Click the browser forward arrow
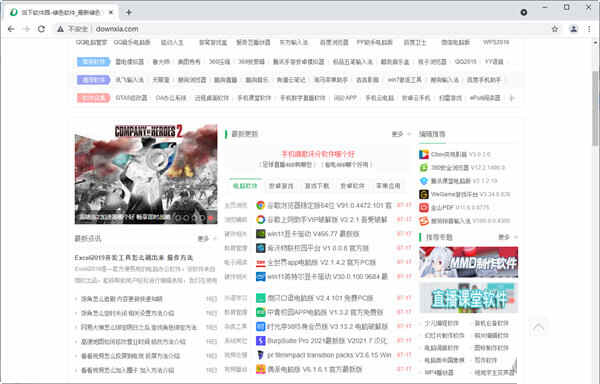 26,29
